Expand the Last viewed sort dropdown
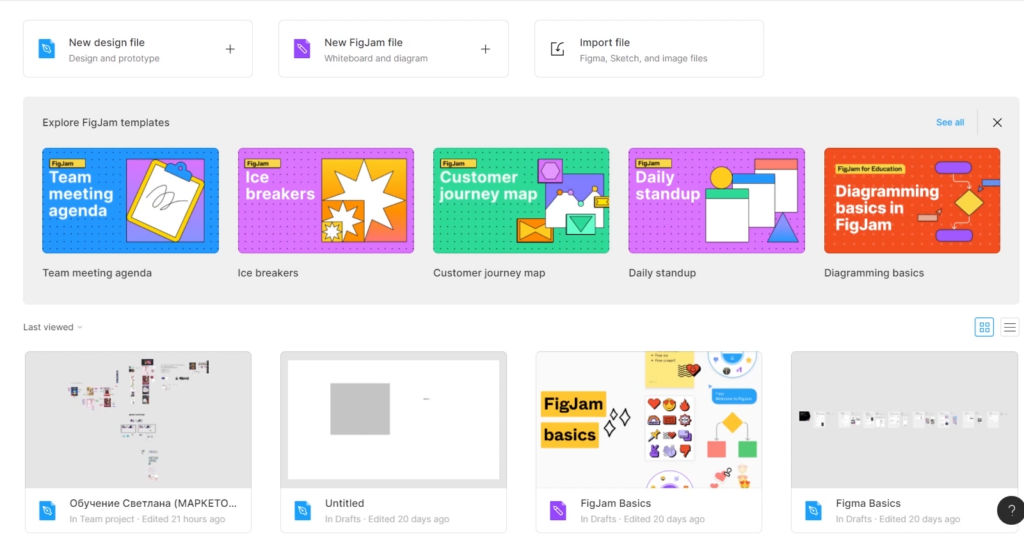This screenshot has height=535, width=1024. coord(53,327)
